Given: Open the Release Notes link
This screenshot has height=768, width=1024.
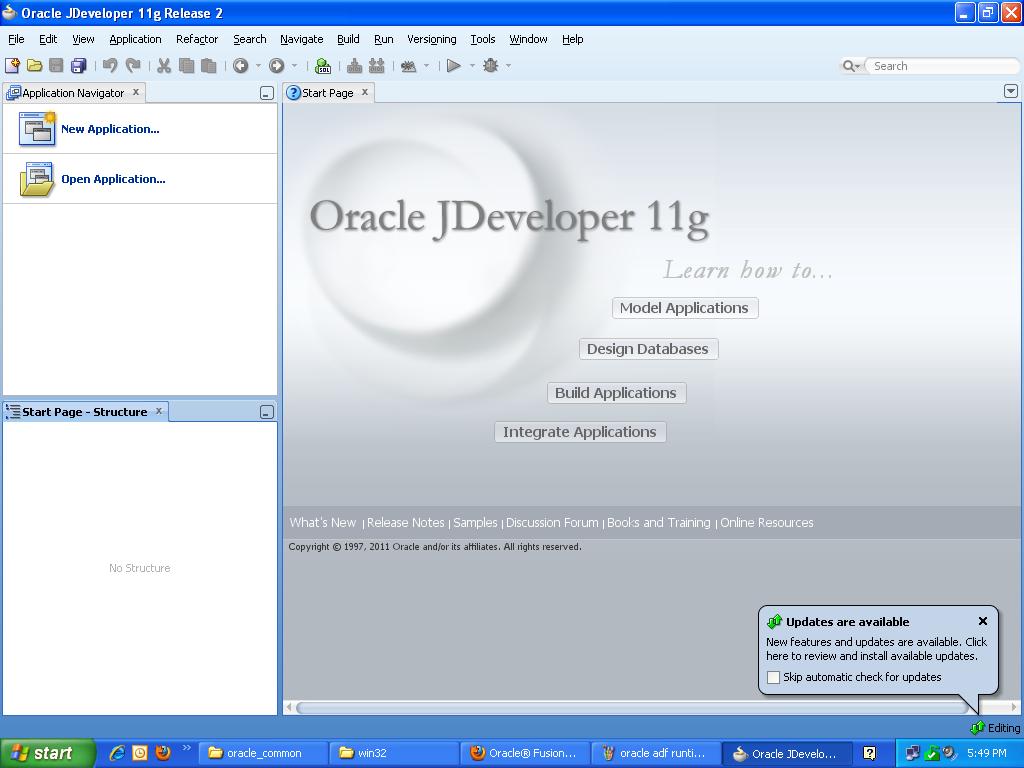Looking at the screenshot, I should [406, 522].
